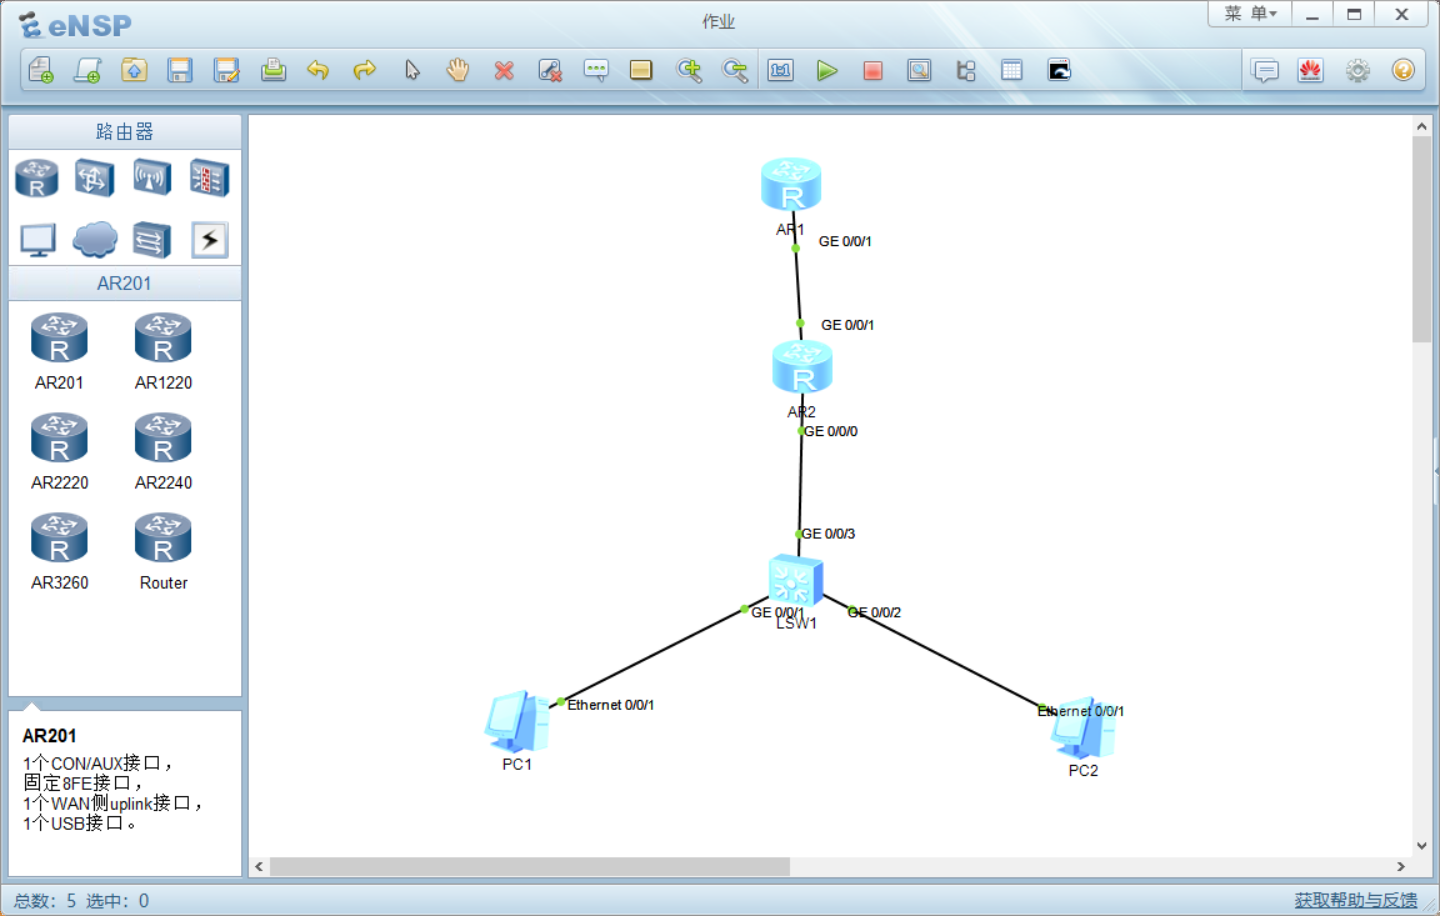Click the 获取帮助与反馈 help link
This screenshot has width=1440, height=916.
(x=1355, y=900)
